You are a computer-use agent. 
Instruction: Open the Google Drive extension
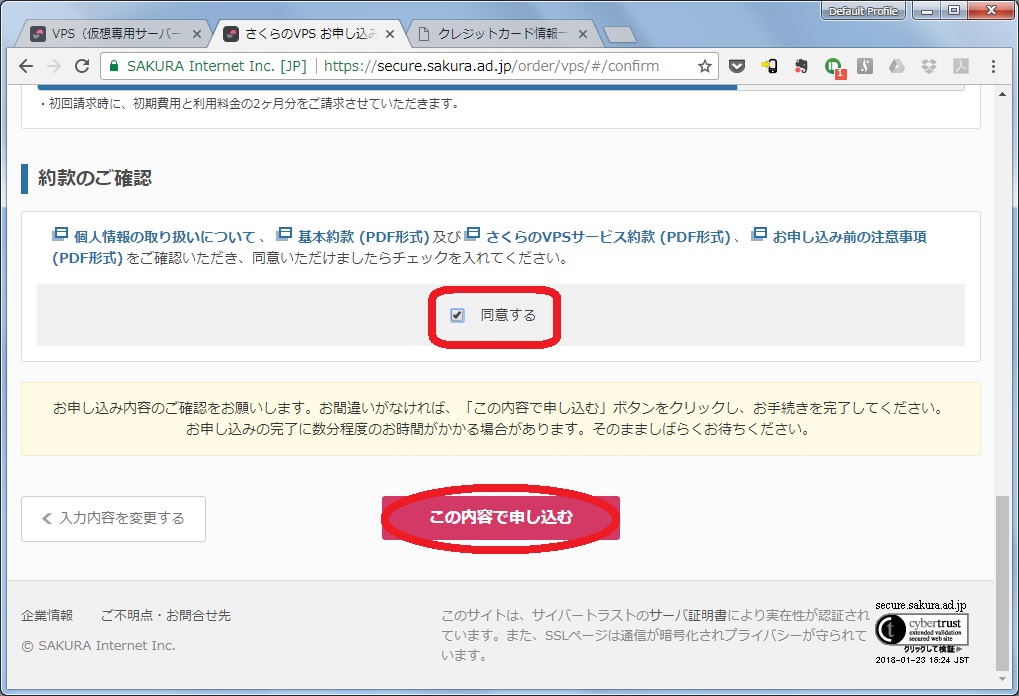pyautogui.click(x=897, y=66)
